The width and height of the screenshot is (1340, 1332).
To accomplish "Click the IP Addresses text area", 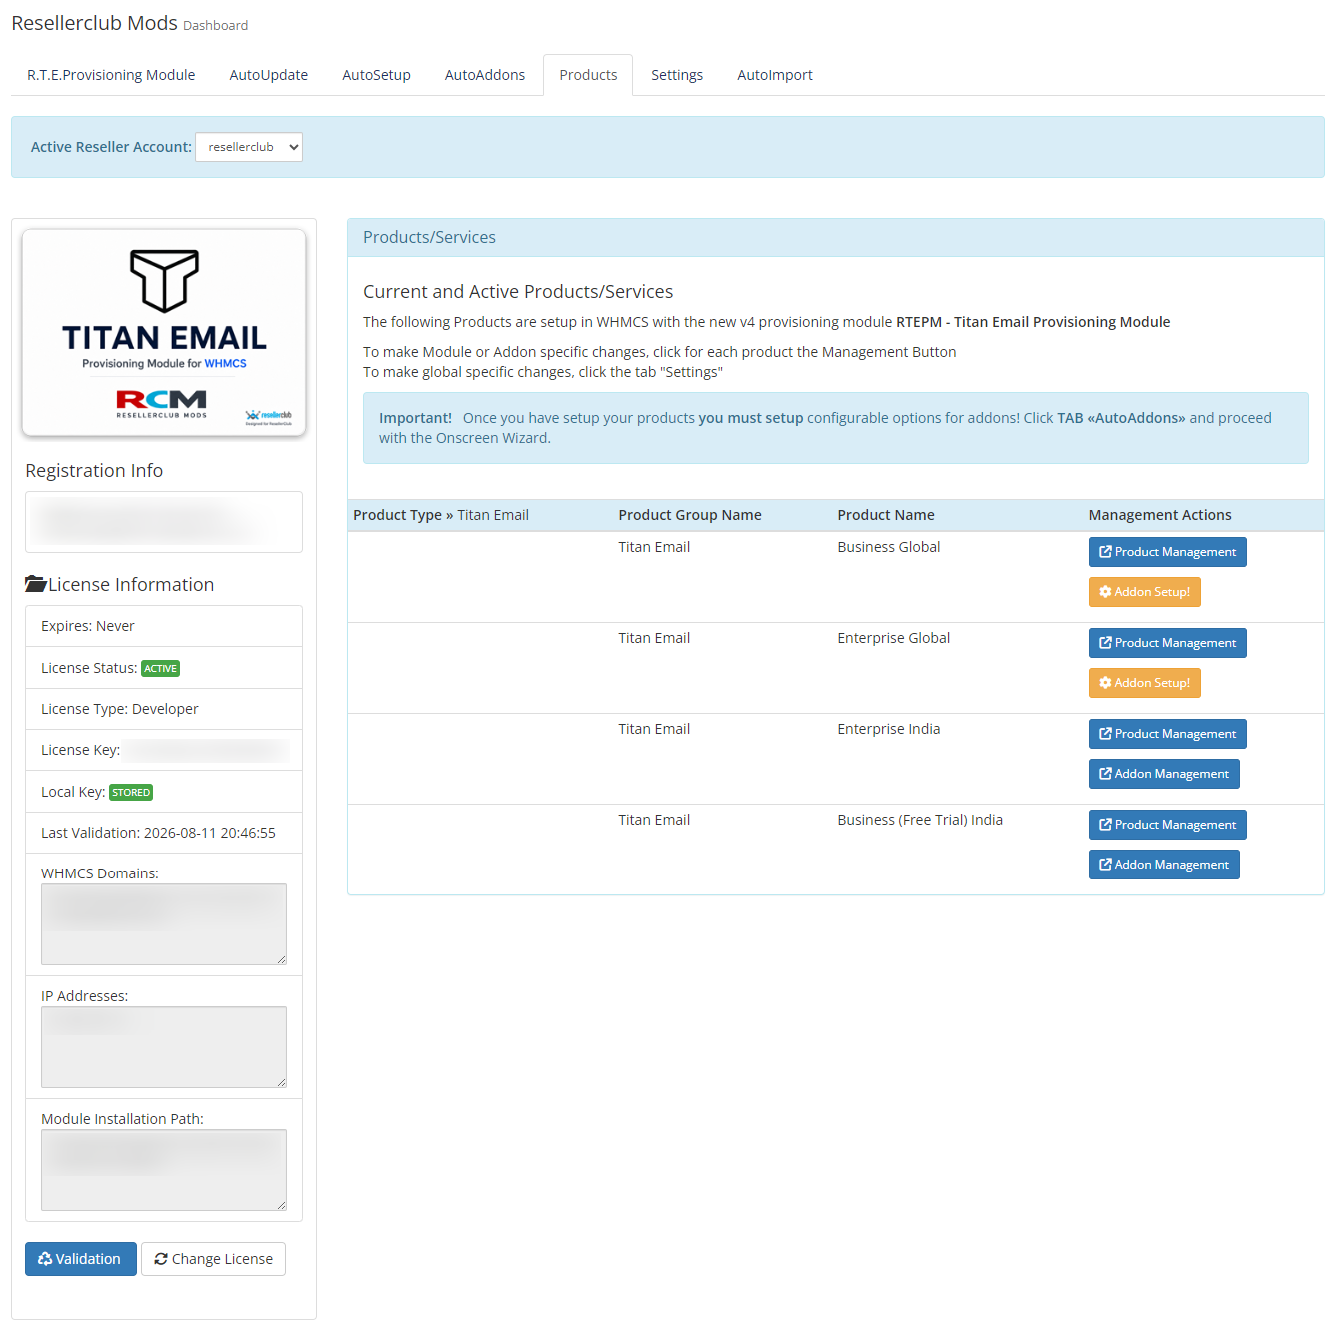I will (164, 1047).
